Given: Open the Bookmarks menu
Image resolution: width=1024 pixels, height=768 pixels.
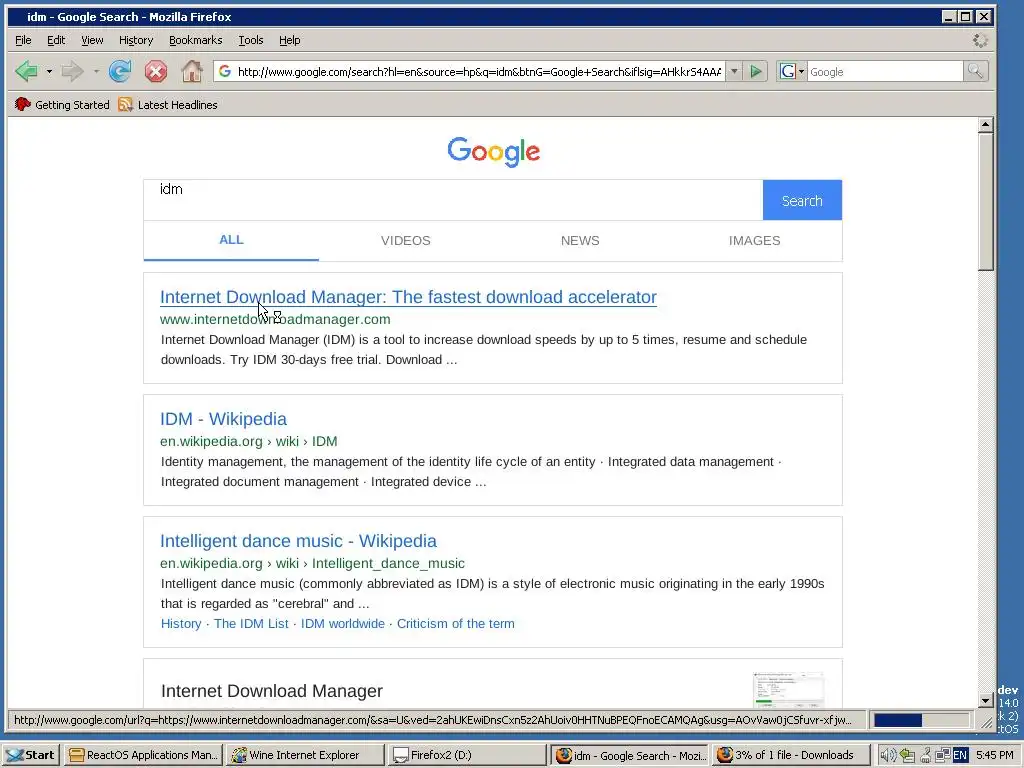Looking at the screenshot, I should [195, 40].
